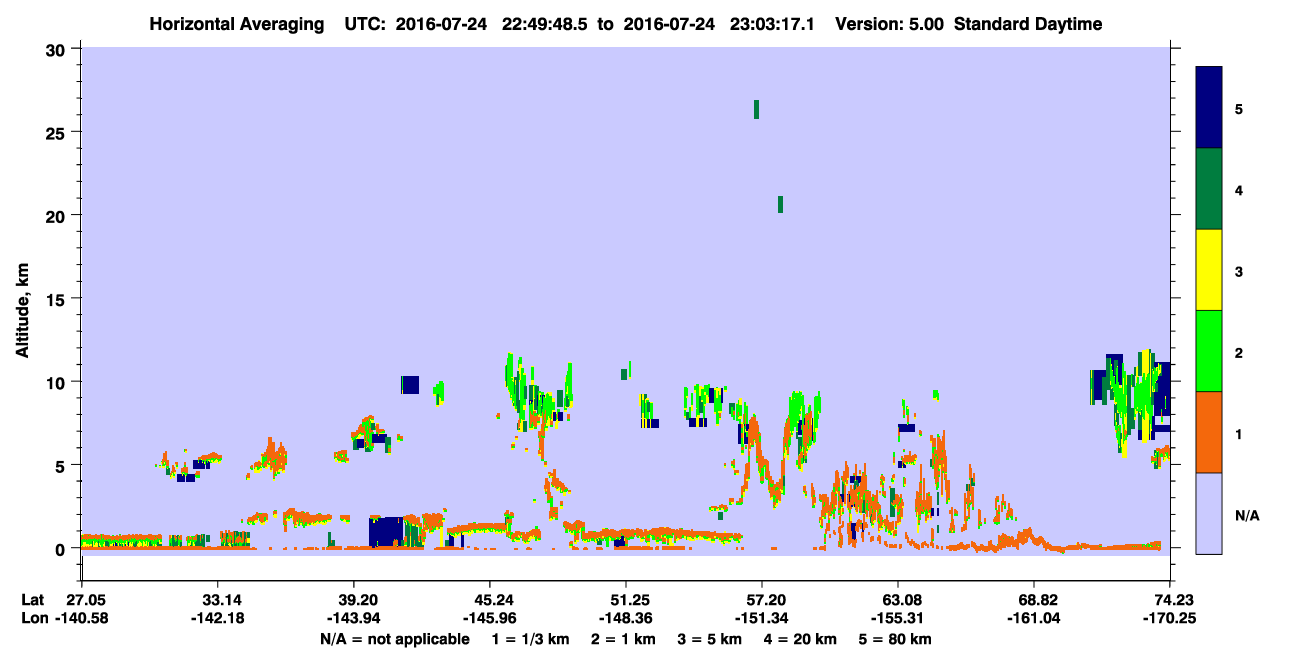Click longitude value -143.94
Screen dimensions: 1300x667
(354, 618)
